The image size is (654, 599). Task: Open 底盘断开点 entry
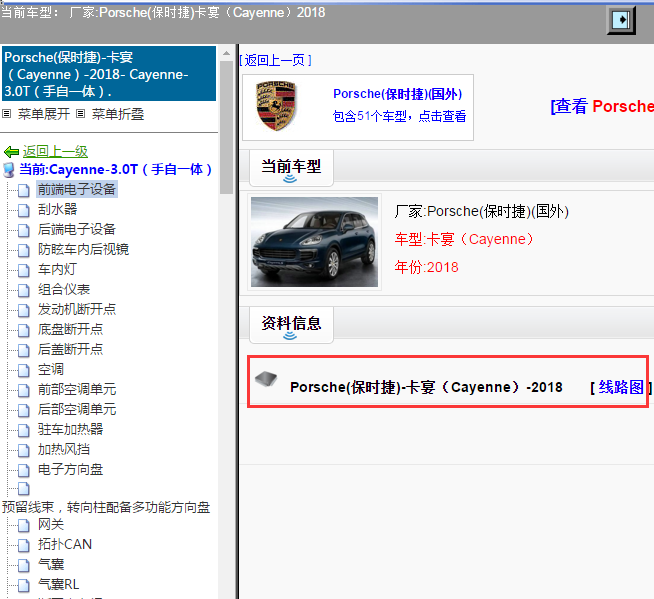click(70, 330)
